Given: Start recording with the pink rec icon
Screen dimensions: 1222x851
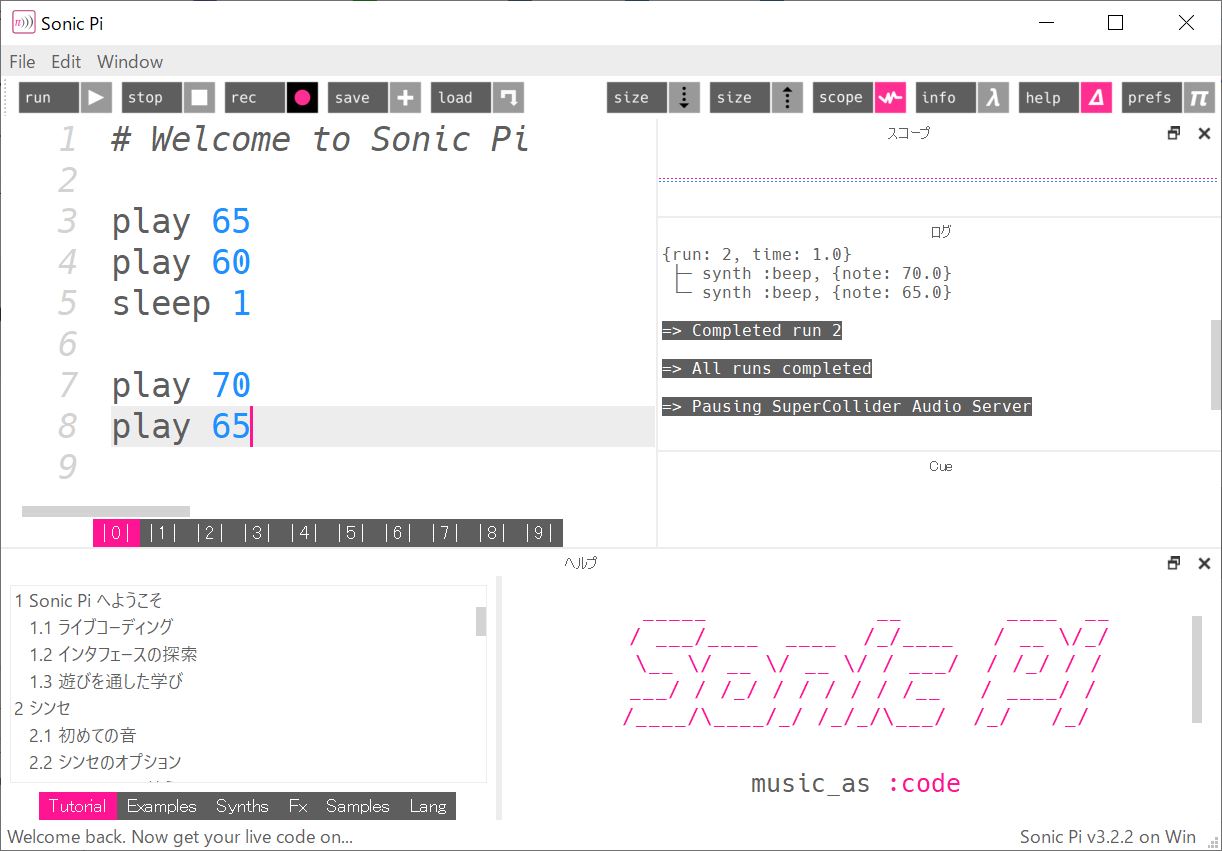Looking at the screenshot, I should pos(302,97).
